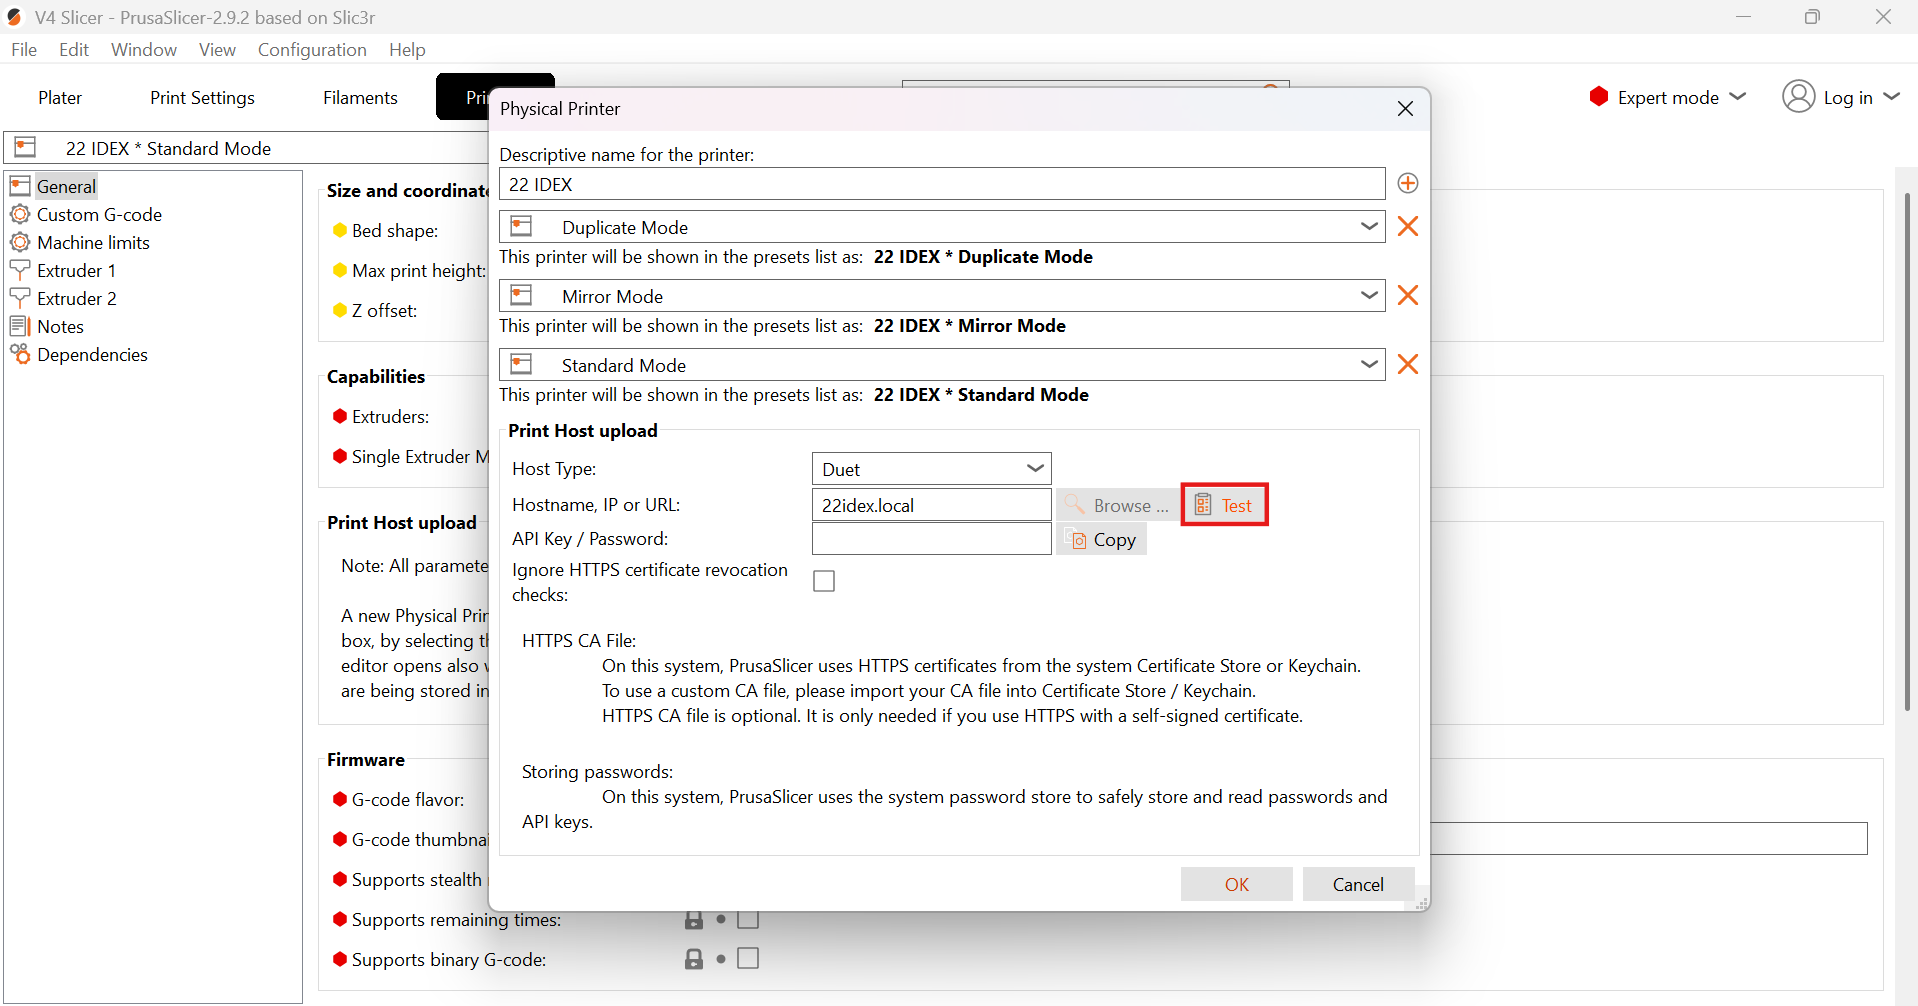Open Extruder 2 settings page
1918x1006 pixels.
click(76, 298)
